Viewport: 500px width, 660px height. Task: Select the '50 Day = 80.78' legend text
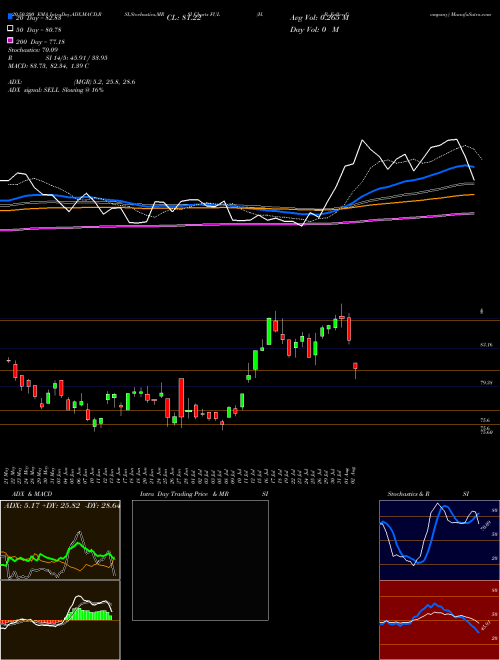click(38, 30)
